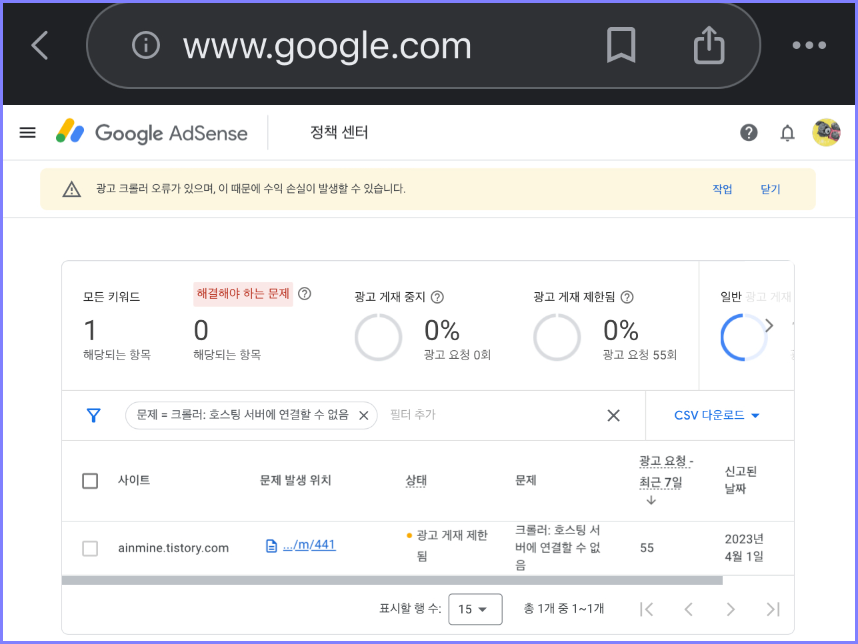Open help icon next to 광고 게재 제한됨

pos(627,297)
